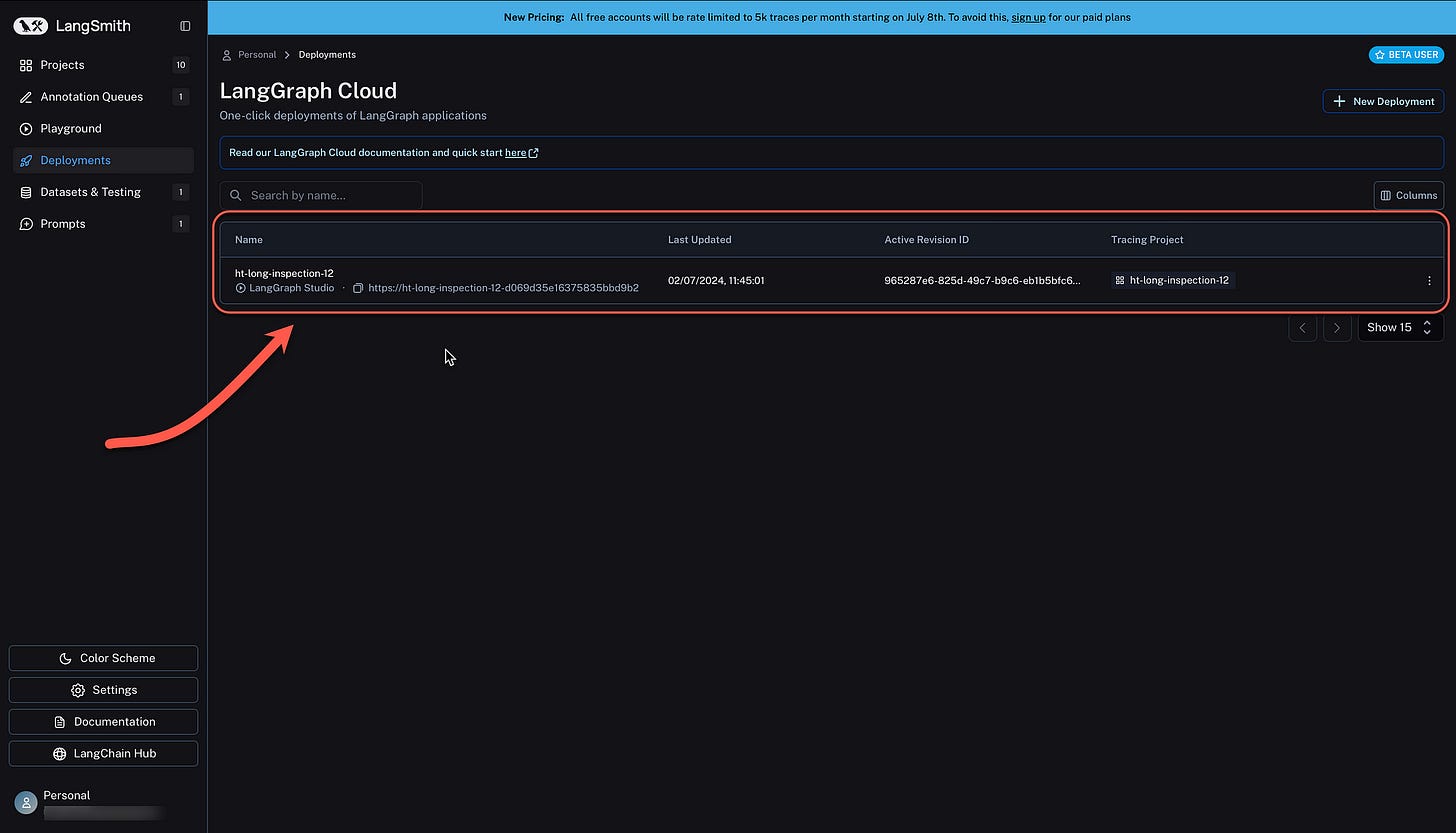
Task: Open the ht-long-inspection-12 tracing project tag
Action: 1173,281
